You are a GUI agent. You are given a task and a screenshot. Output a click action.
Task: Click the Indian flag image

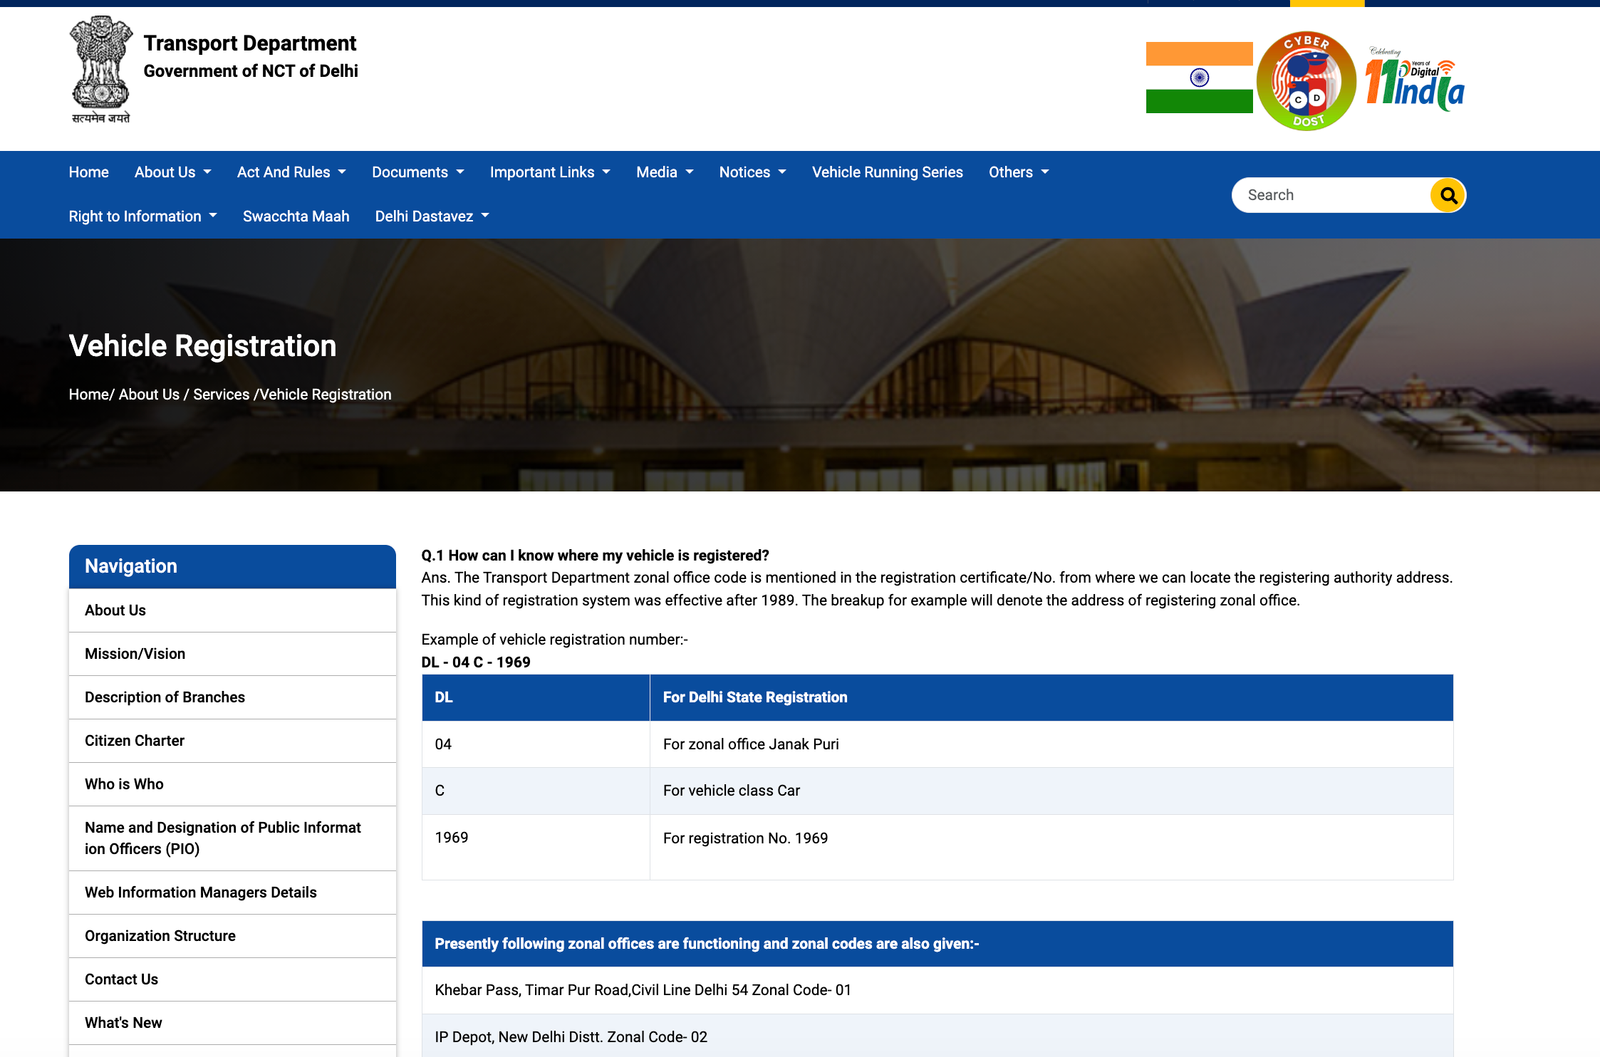pos(1199,78)
